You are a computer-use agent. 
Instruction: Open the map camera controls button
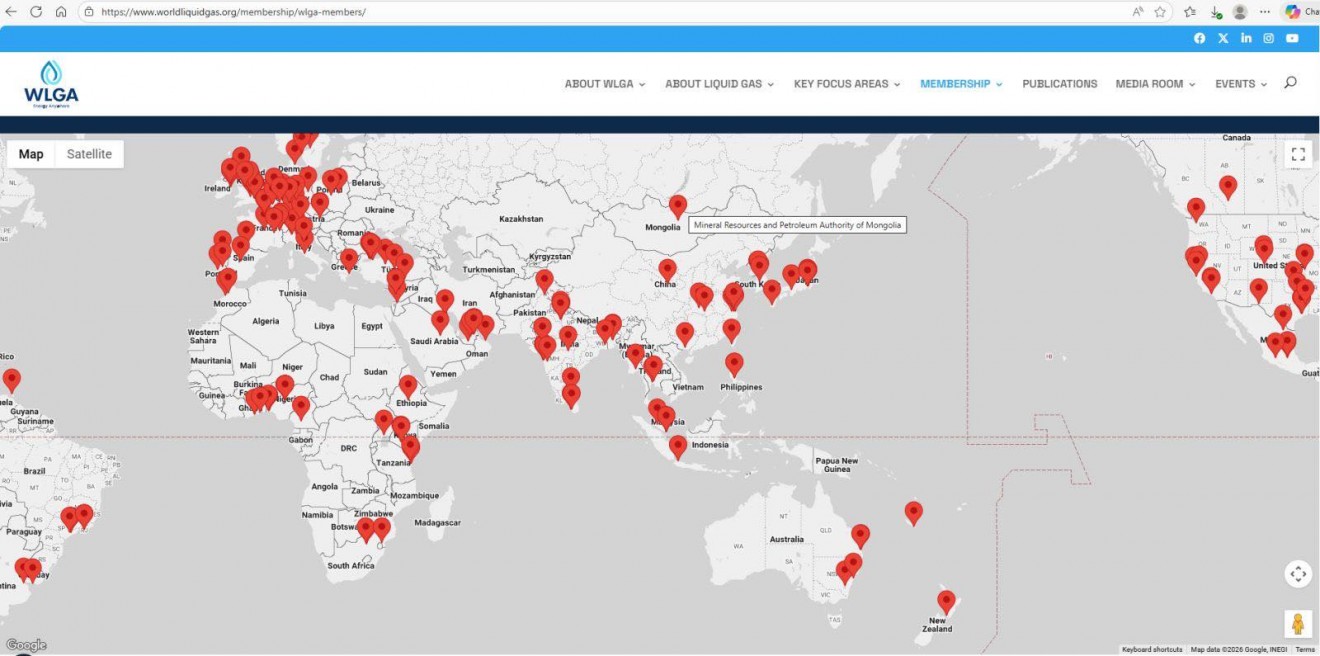click(1298, 574)
